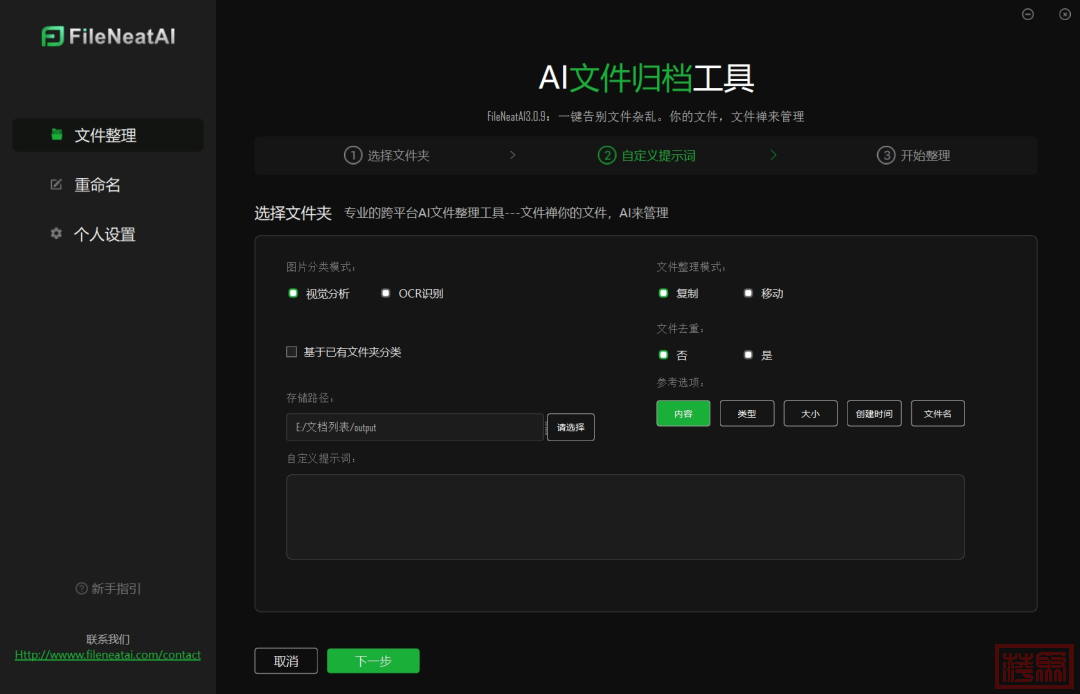Click the chevron after 自定义提示词 step
Image resolution: width=1080 pixels, height=694 pixels.
point(773,155)
